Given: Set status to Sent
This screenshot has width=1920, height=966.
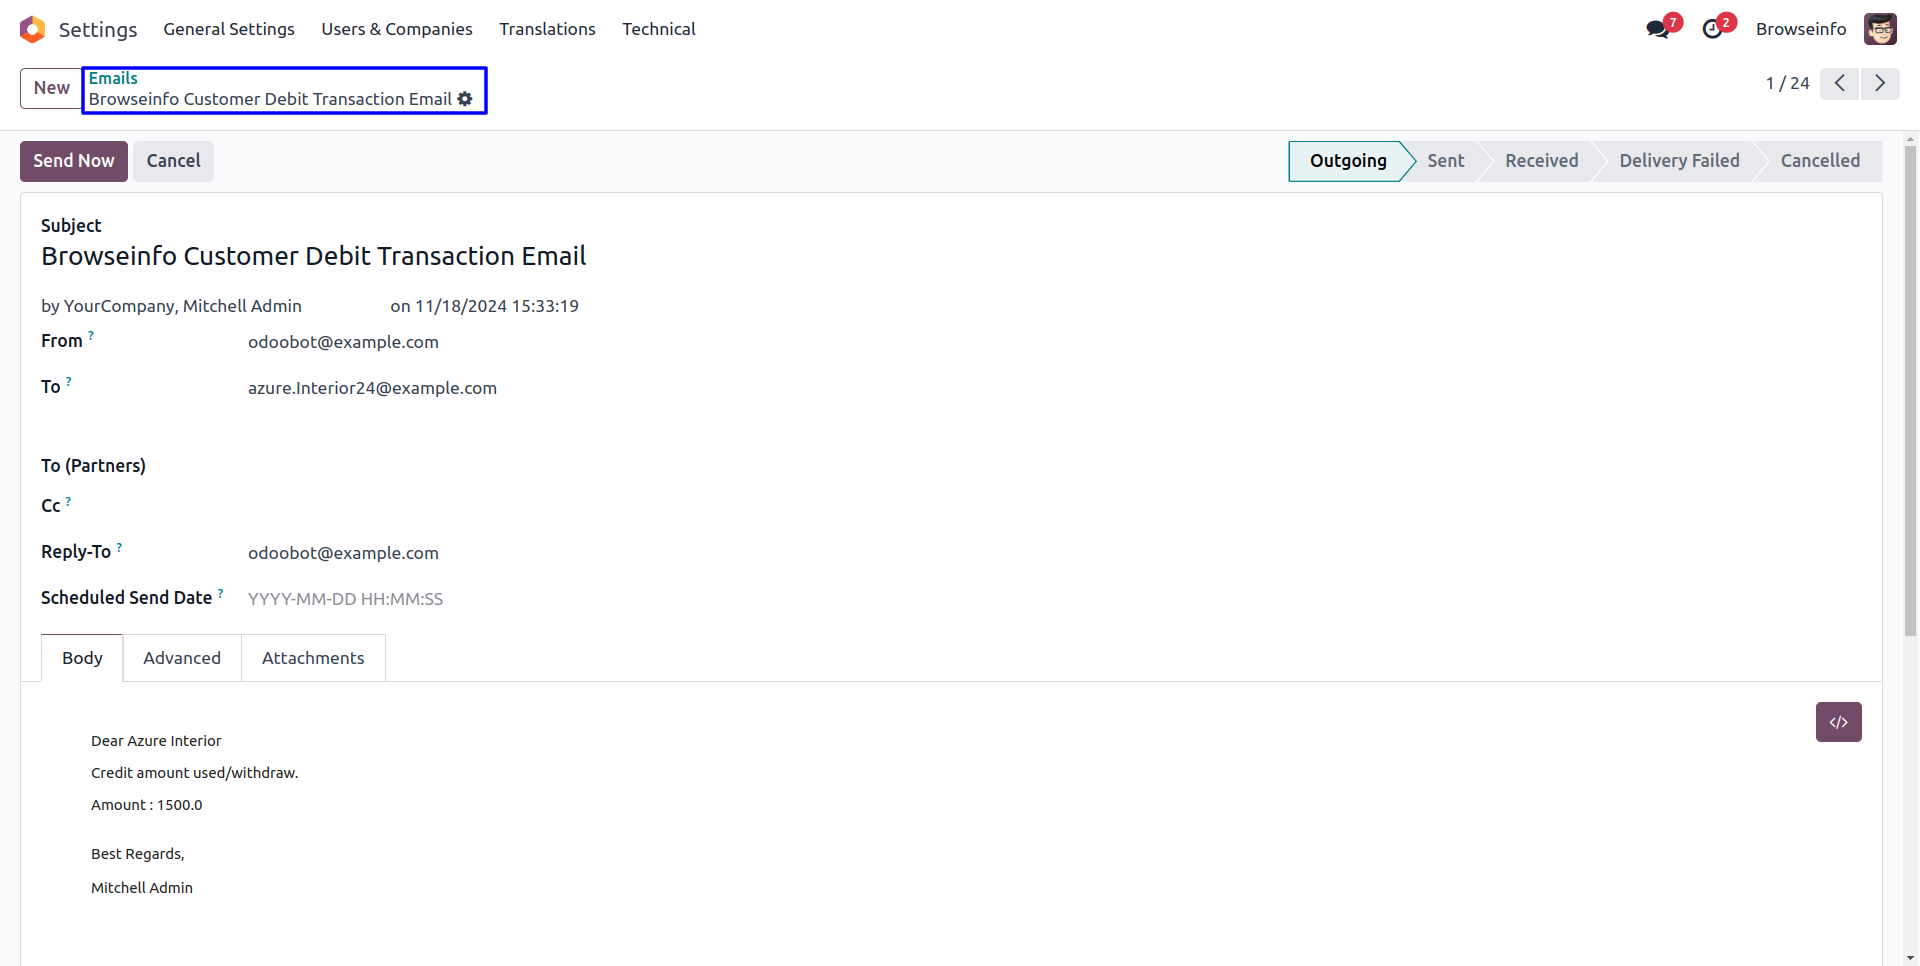Looking at the screenshot, I should click(x=1445, y=161).
